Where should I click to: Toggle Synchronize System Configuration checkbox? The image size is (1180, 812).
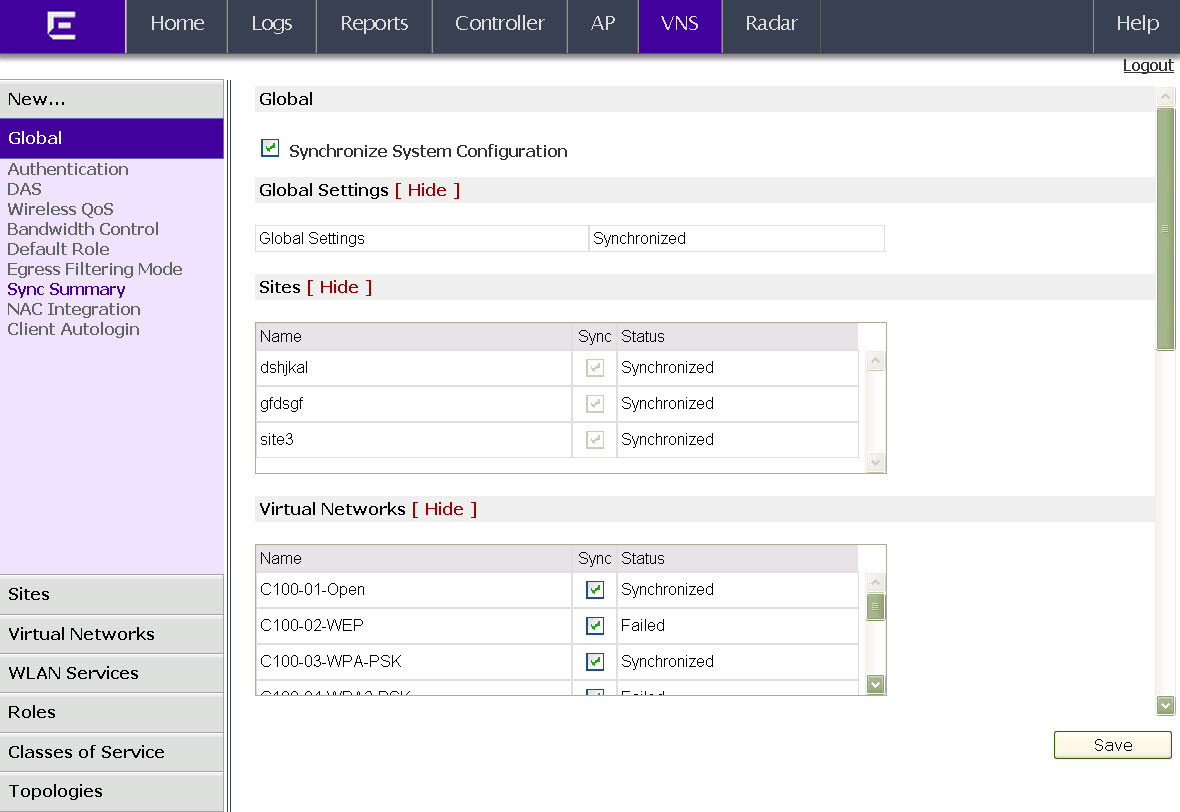[269, 148]
